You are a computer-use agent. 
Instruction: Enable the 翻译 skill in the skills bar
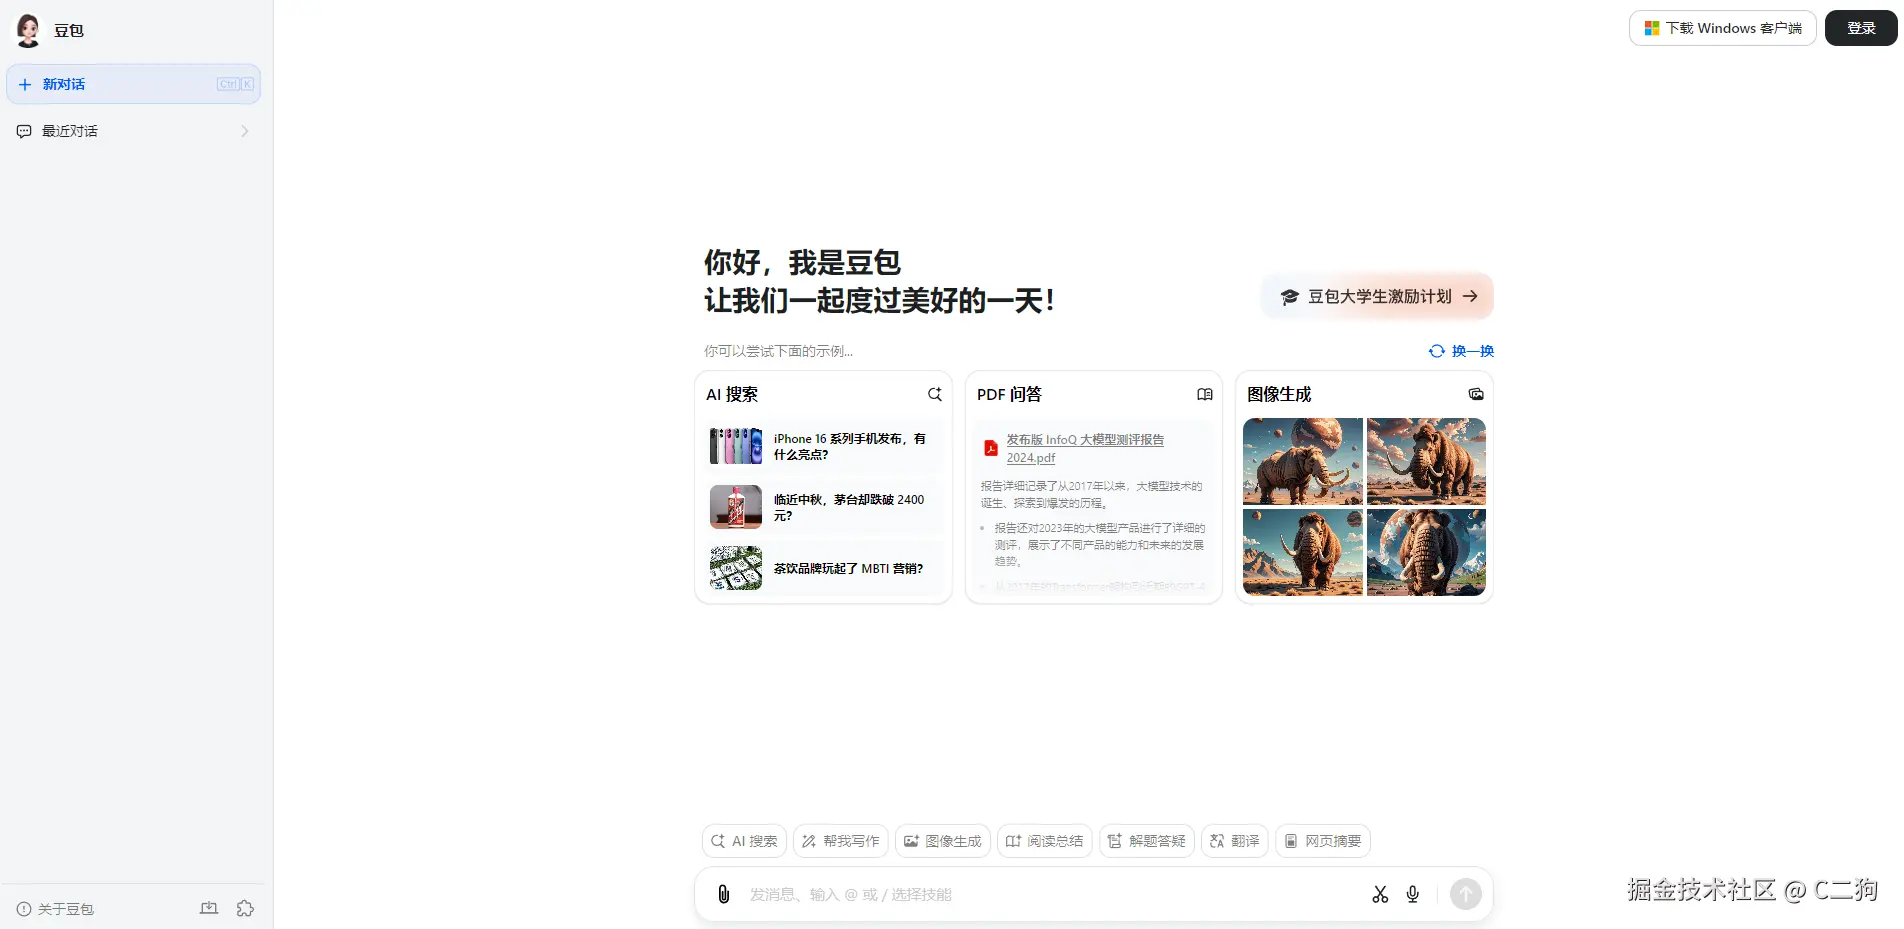pyautogui.click(x=1234, y=841)
